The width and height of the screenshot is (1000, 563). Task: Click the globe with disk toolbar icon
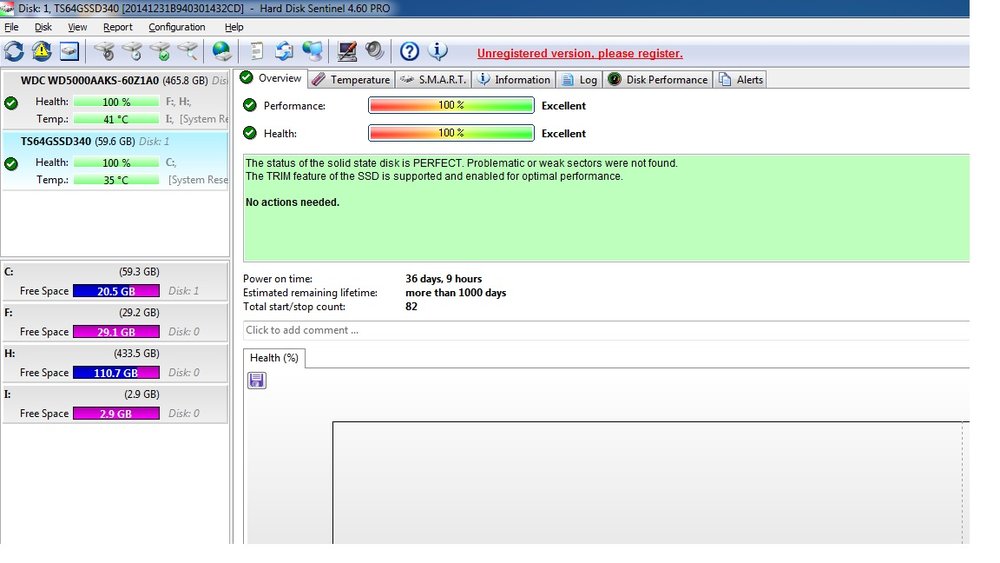(222, 51)
